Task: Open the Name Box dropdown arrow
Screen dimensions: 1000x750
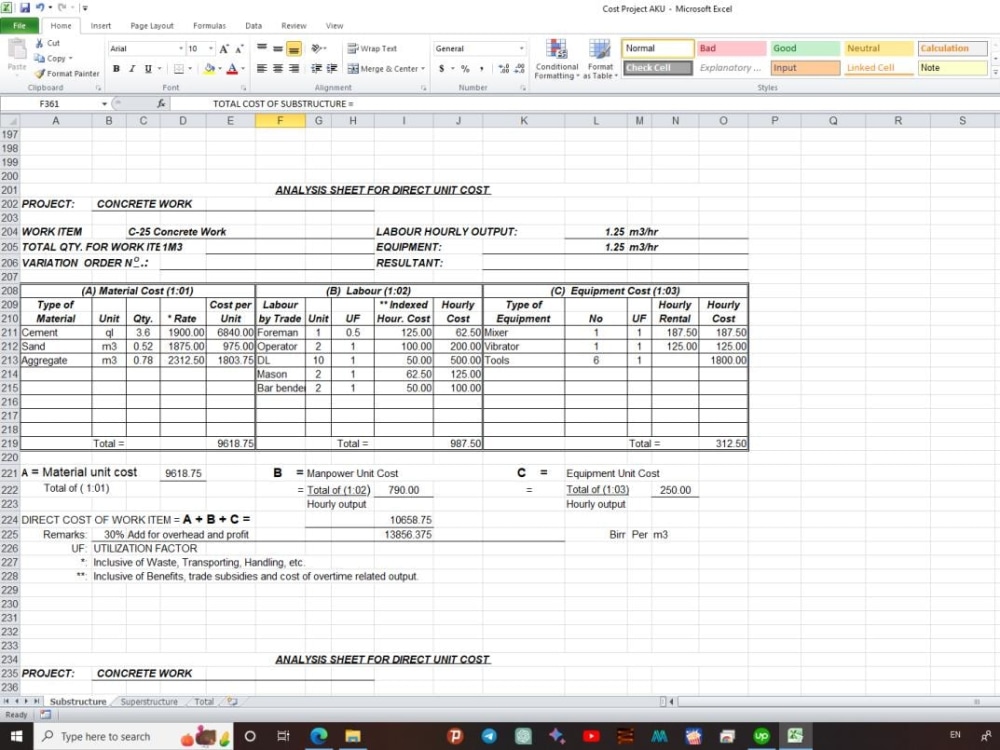Action: [104, 103]
